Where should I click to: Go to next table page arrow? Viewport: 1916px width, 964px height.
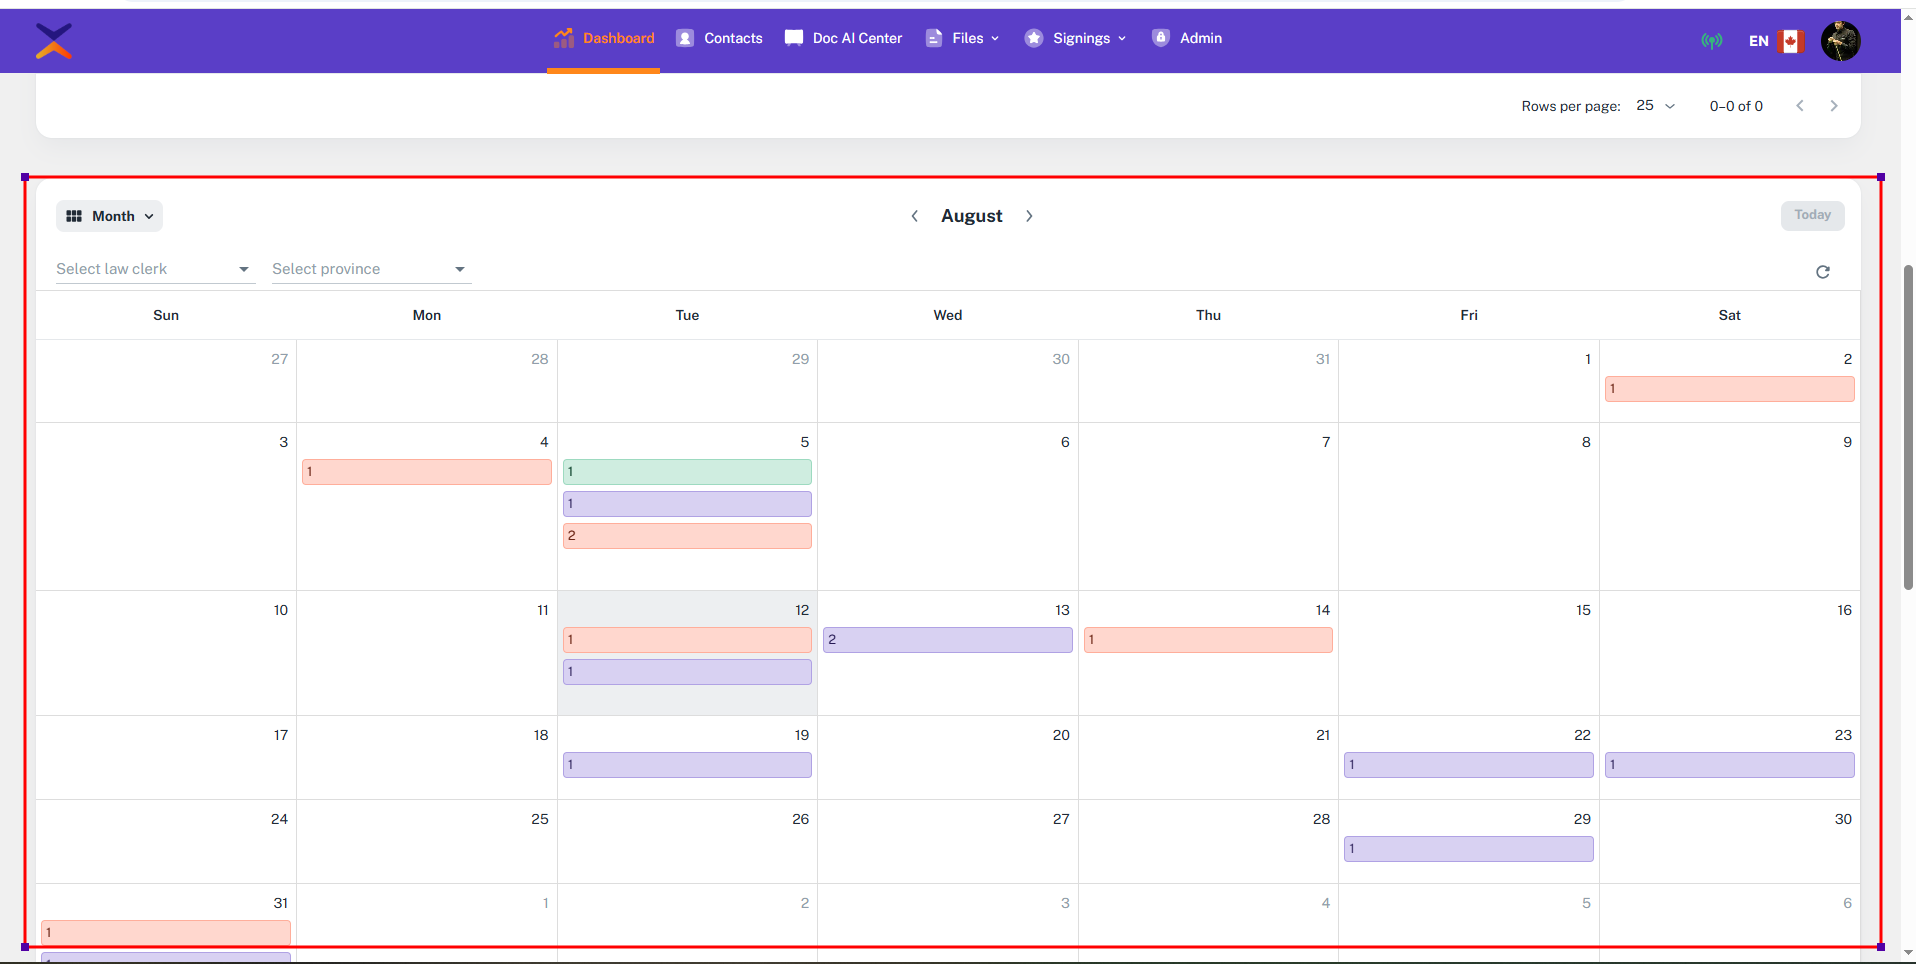(1833, 106)
